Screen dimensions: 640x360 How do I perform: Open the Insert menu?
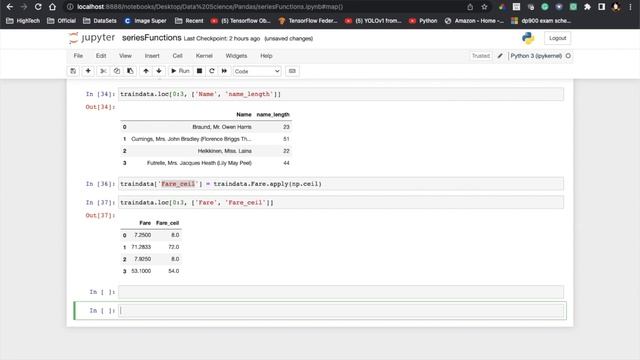click(x=152, y=56)
